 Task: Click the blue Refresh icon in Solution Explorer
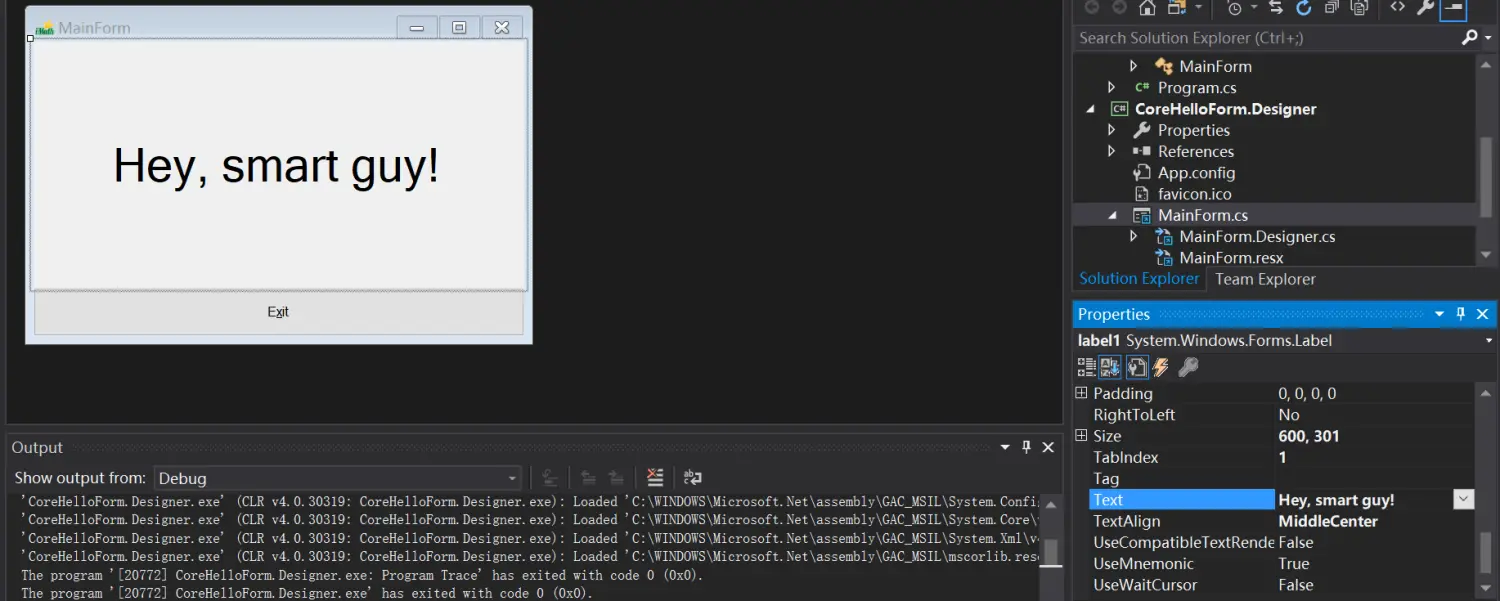[1304, 8]
